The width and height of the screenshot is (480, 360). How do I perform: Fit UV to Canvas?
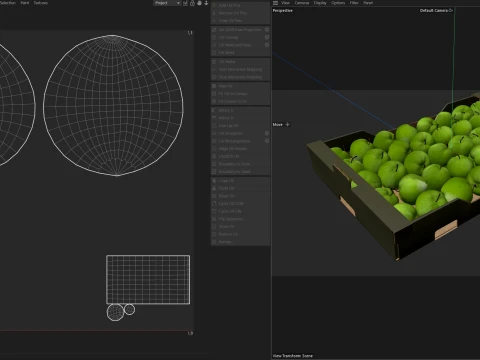click(240, 94)
